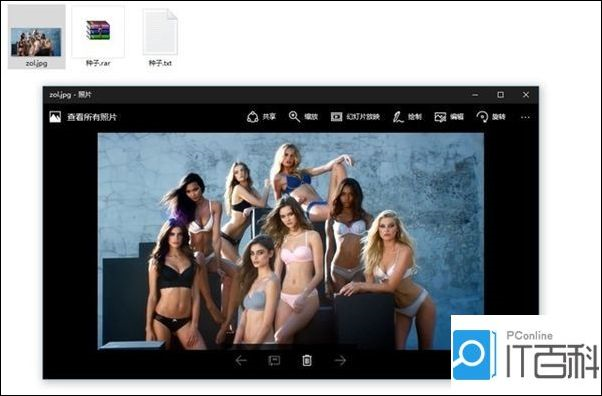Click the PConline IT百科 logo

(x=525, y=354)
